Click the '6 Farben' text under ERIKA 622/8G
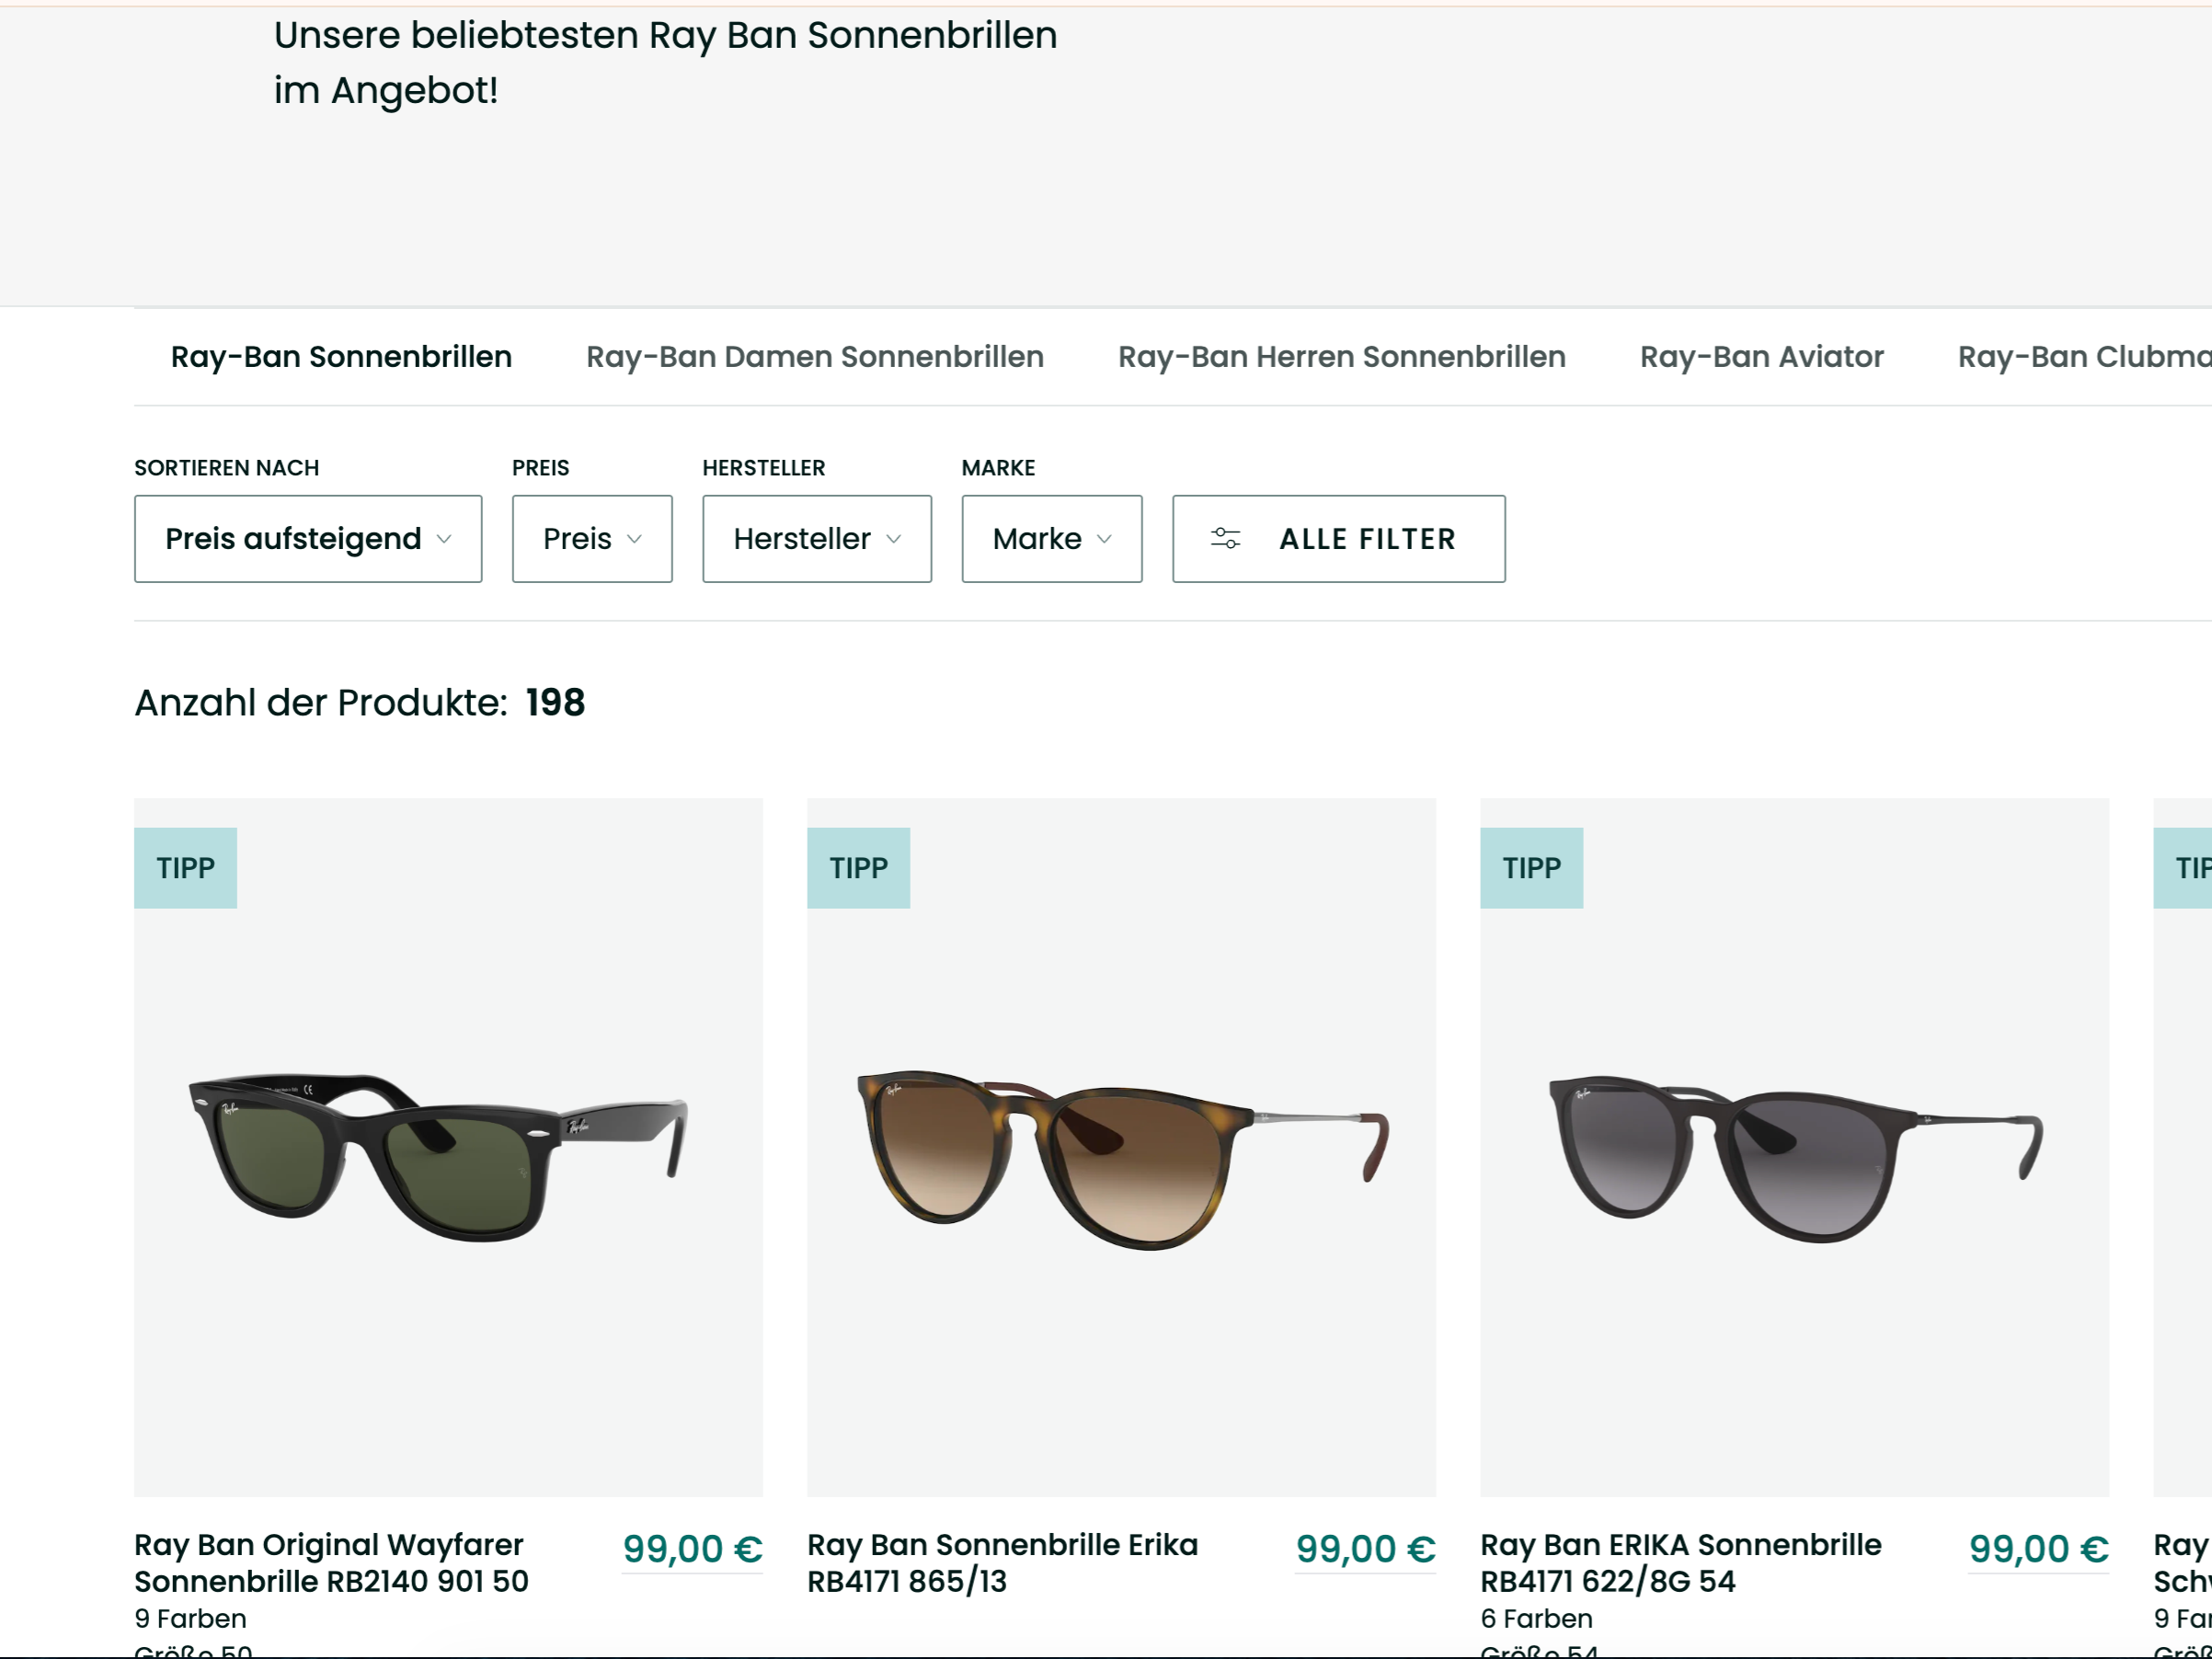The height and width of the screenshot is (1659, 2212). [x=1537, y=1618]
